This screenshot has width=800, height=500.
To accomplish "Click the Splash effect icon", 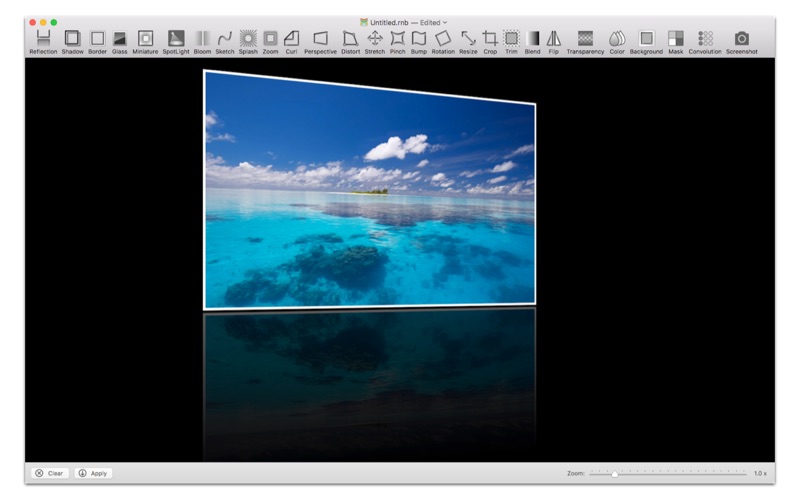I will coord(248,42).
